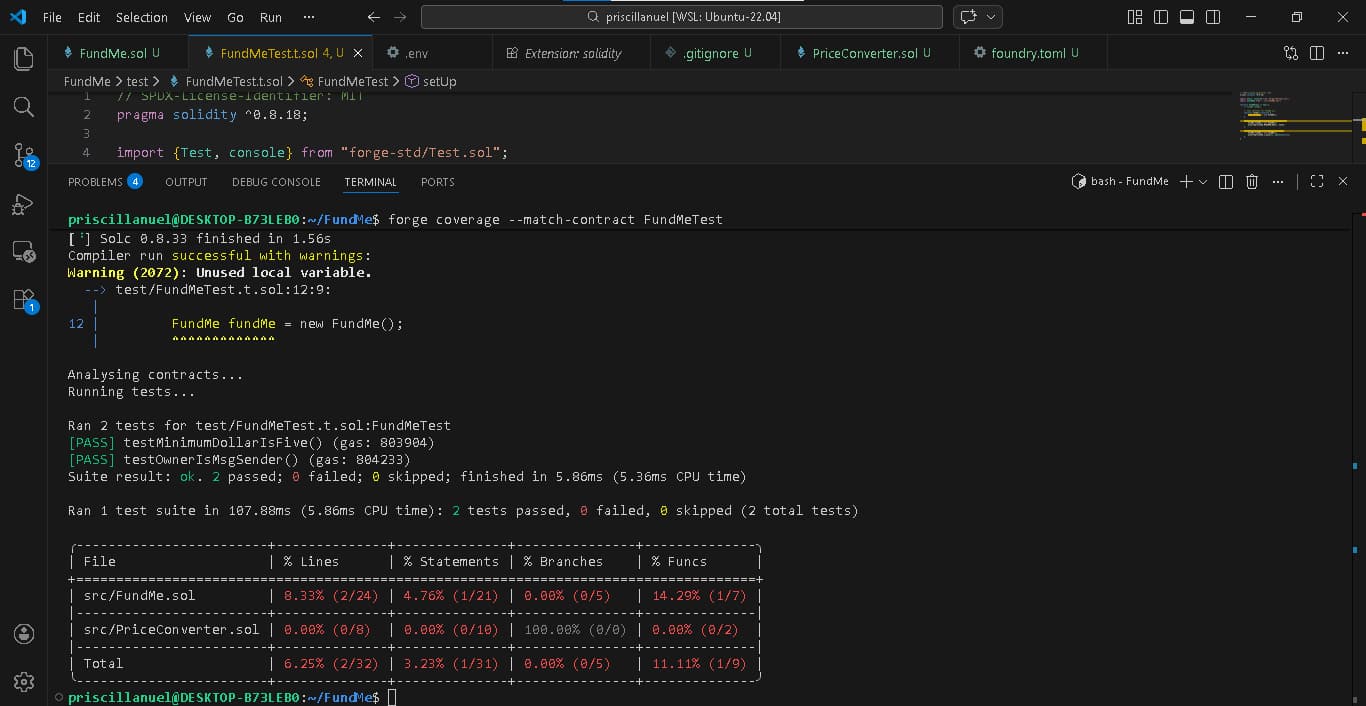Open the Explorer view in activity bar

(24, 59)
